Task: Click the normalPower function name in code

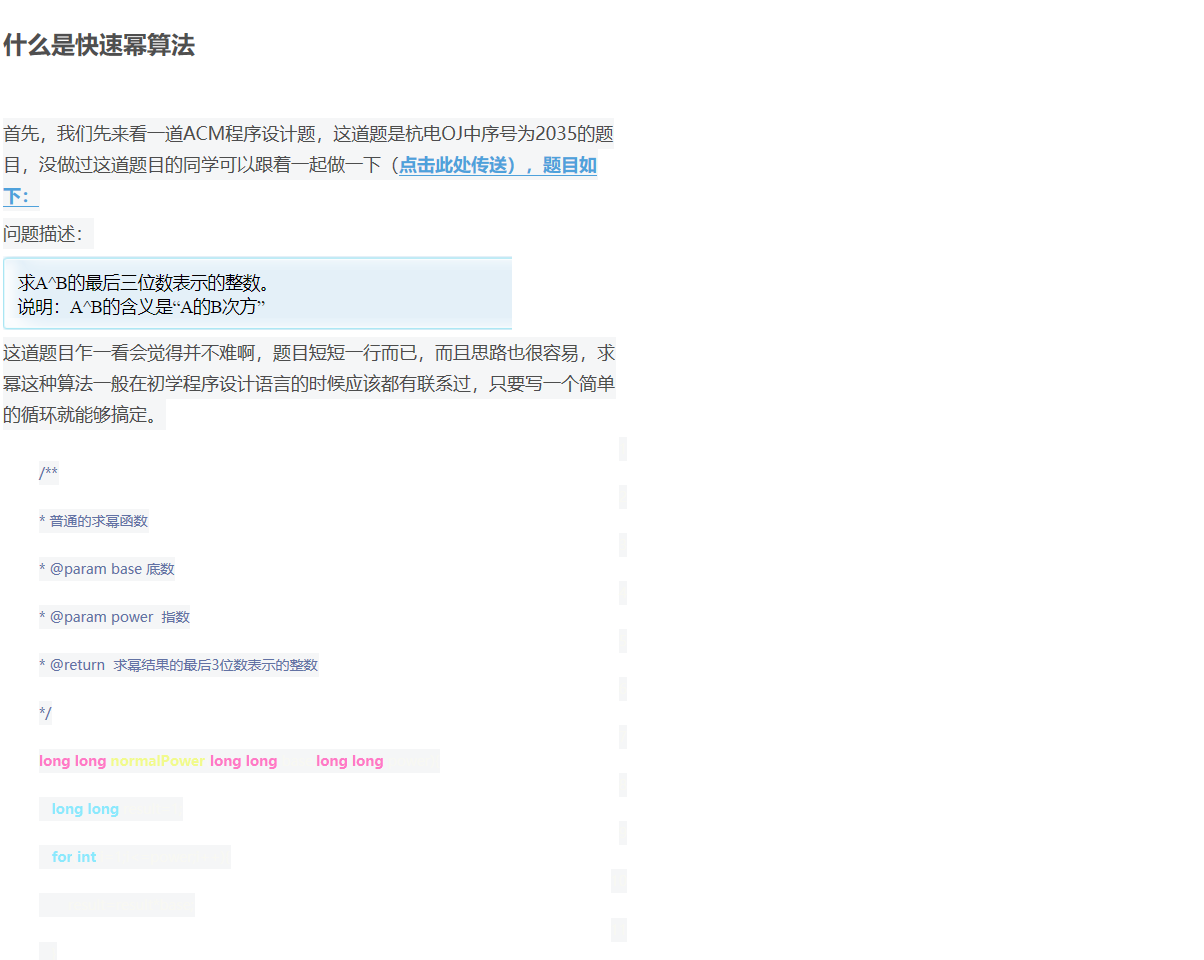Action: tap(157, 760)
